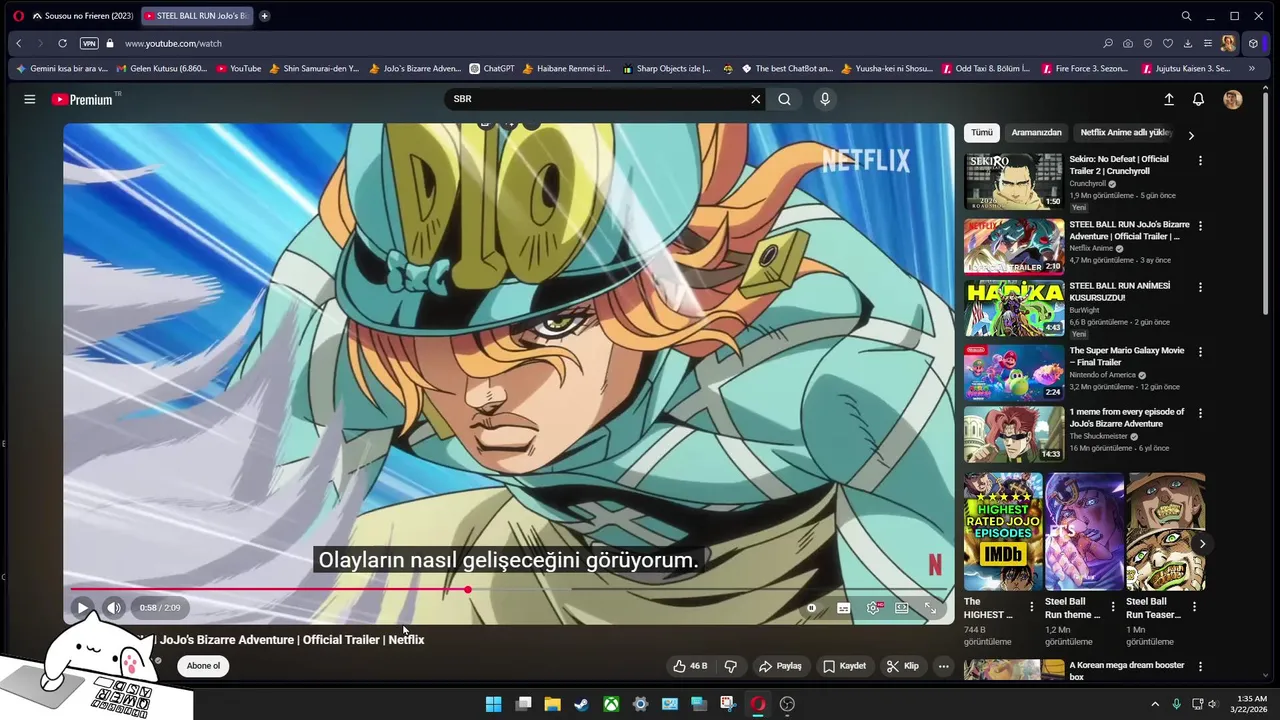Like the video with the thumbs-up button
The width and height of the screenshot is (1280, 720).
pyautogui.click(x=690, y=666)
